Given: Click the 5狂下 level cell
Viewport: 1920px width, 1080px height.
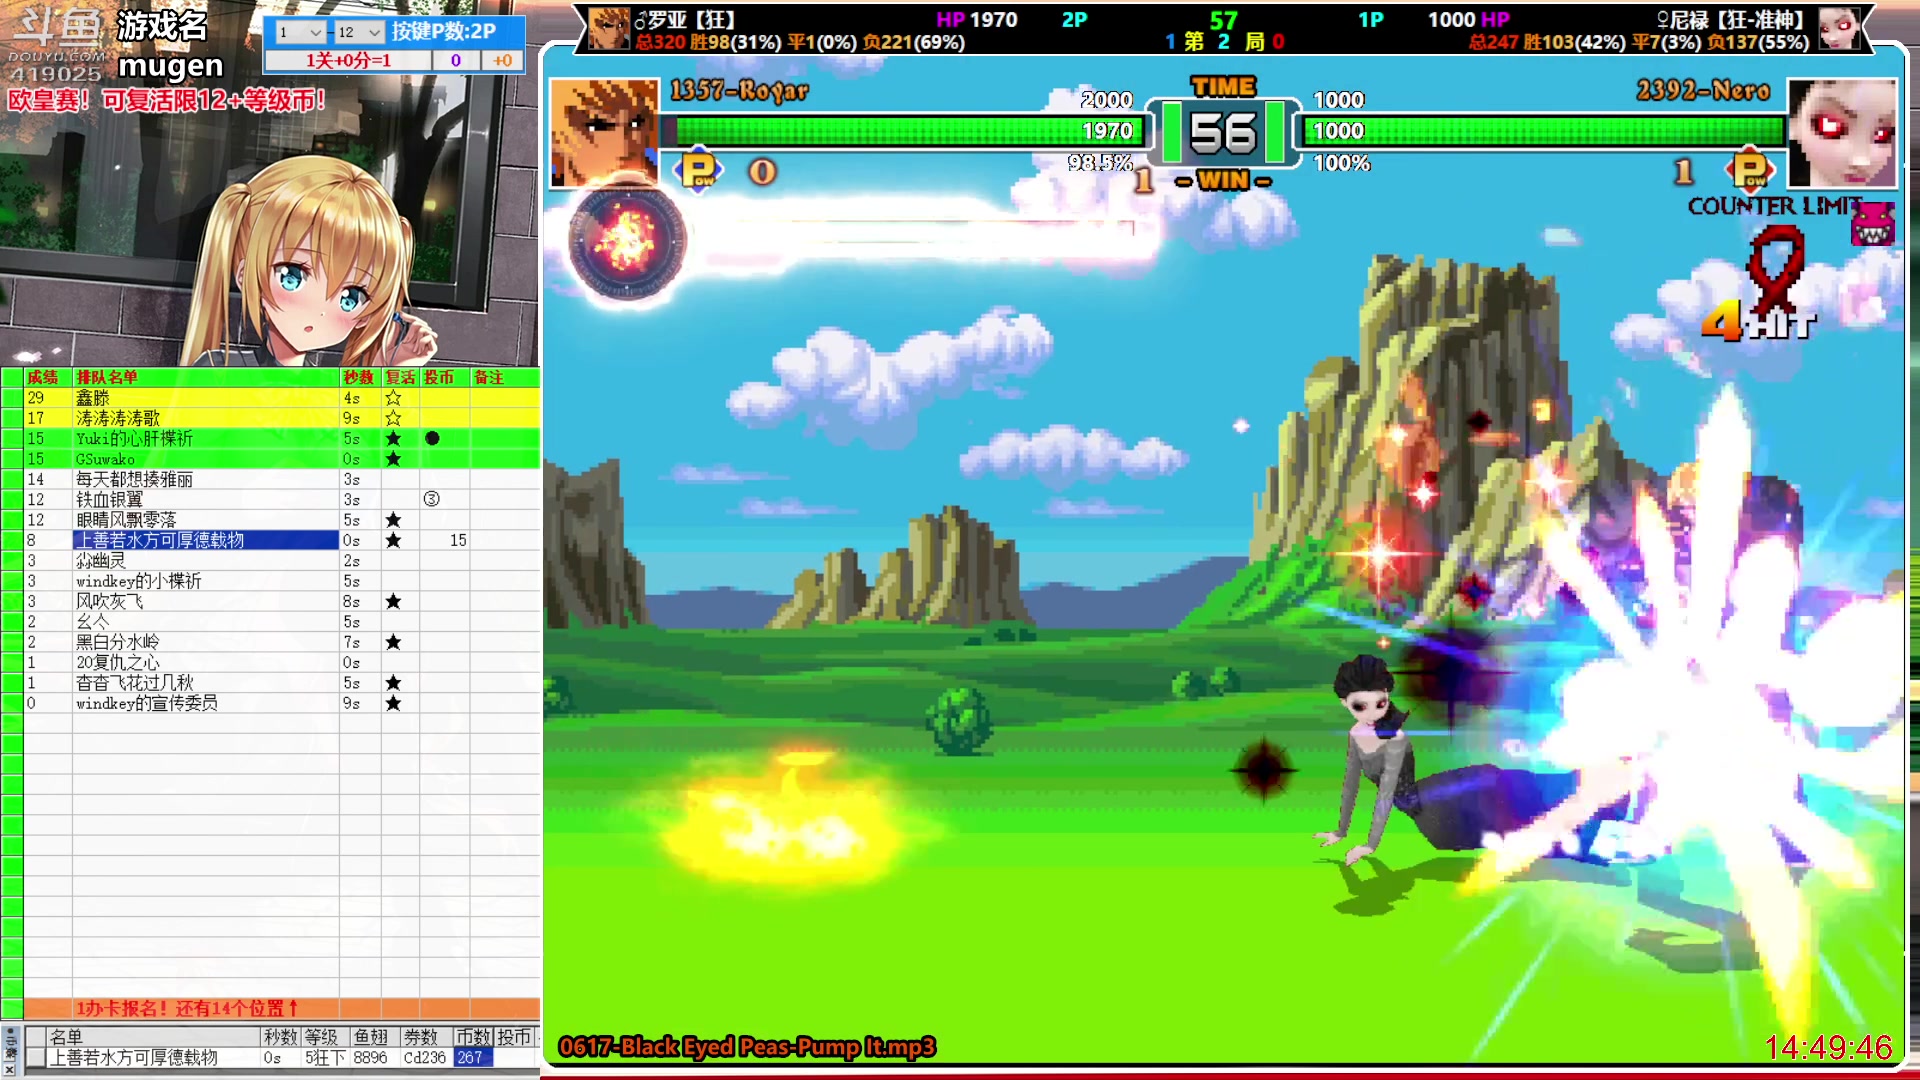Looking at the screenshot, I should tap(325, 1057).
